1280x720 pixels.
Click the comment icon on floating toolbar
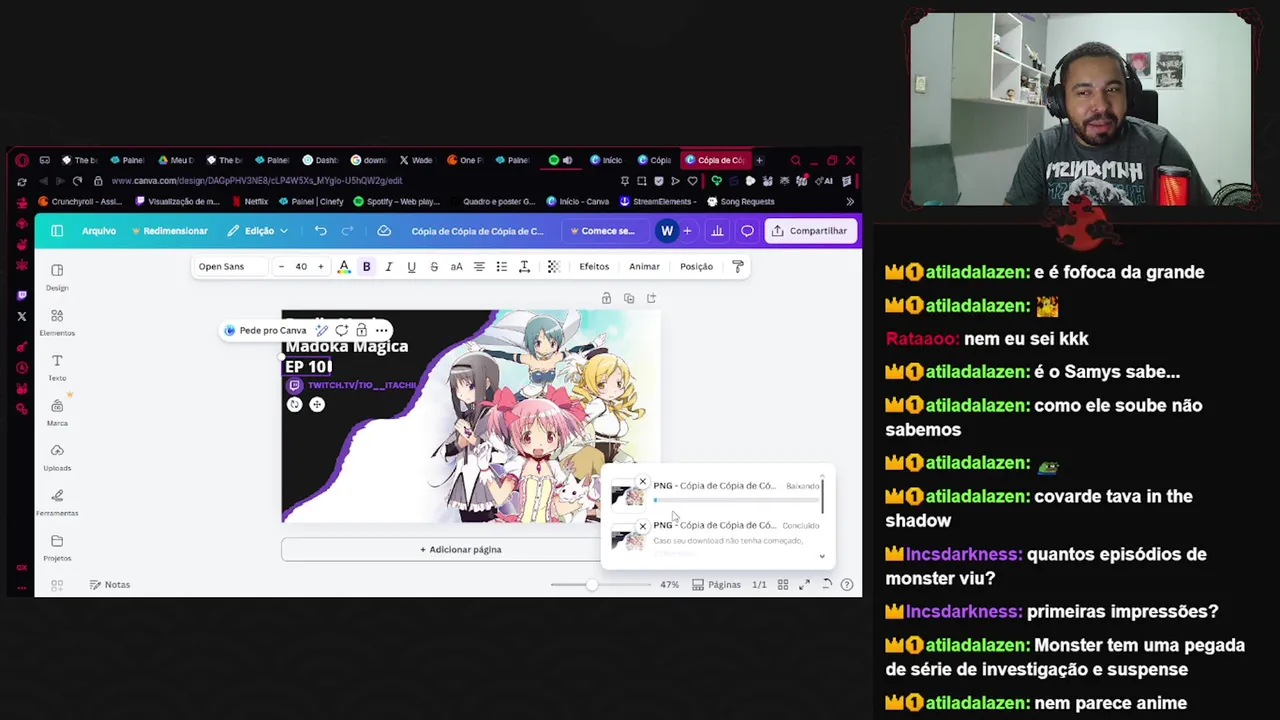(x=342, y=330)
